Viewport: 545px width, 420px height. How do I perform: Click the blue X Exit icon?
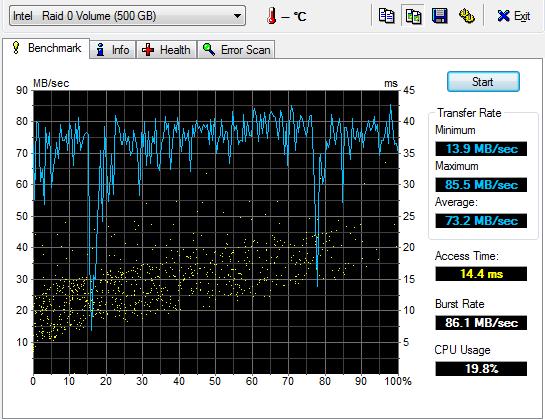tap(503, 16)
